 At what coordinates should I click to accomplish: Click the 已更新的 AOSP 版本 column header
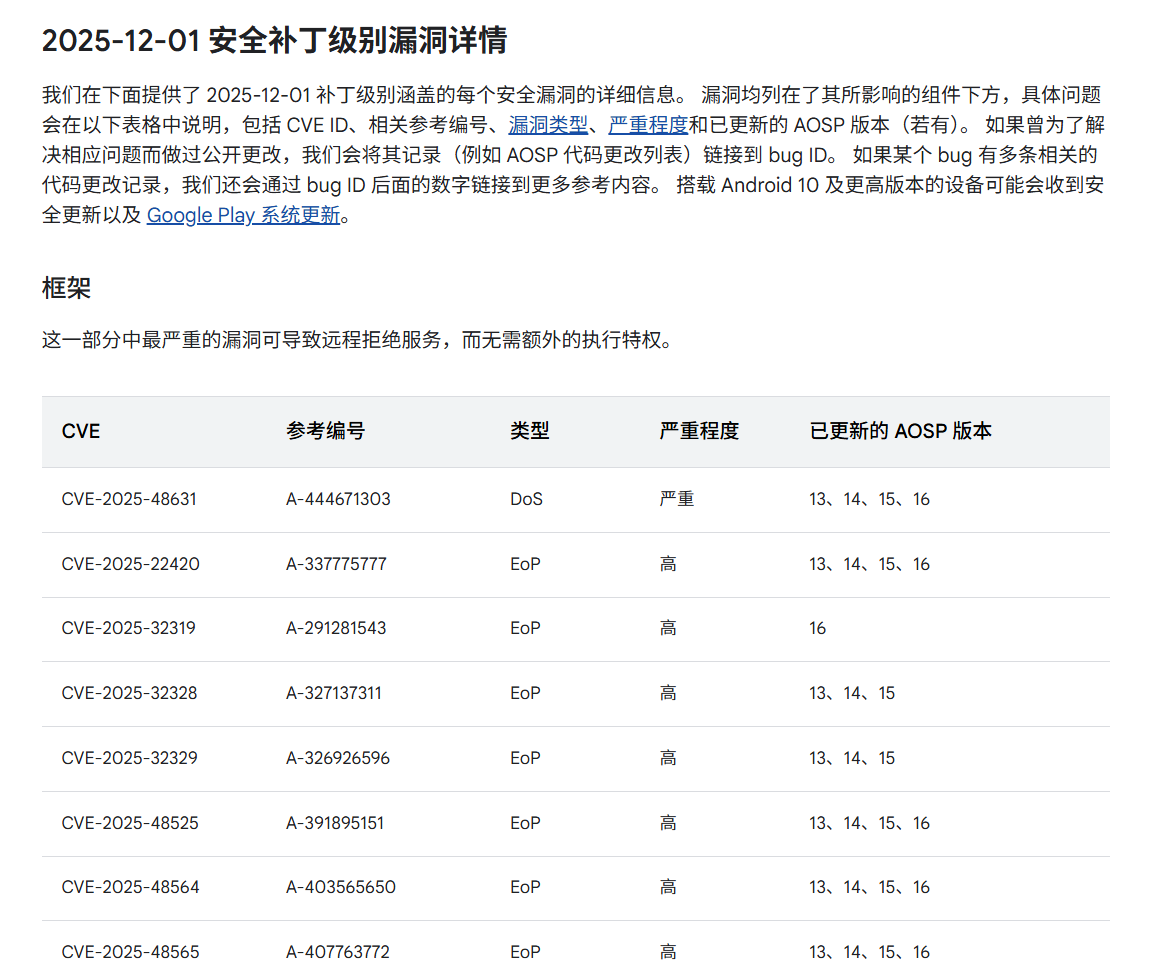coord(900,431)
